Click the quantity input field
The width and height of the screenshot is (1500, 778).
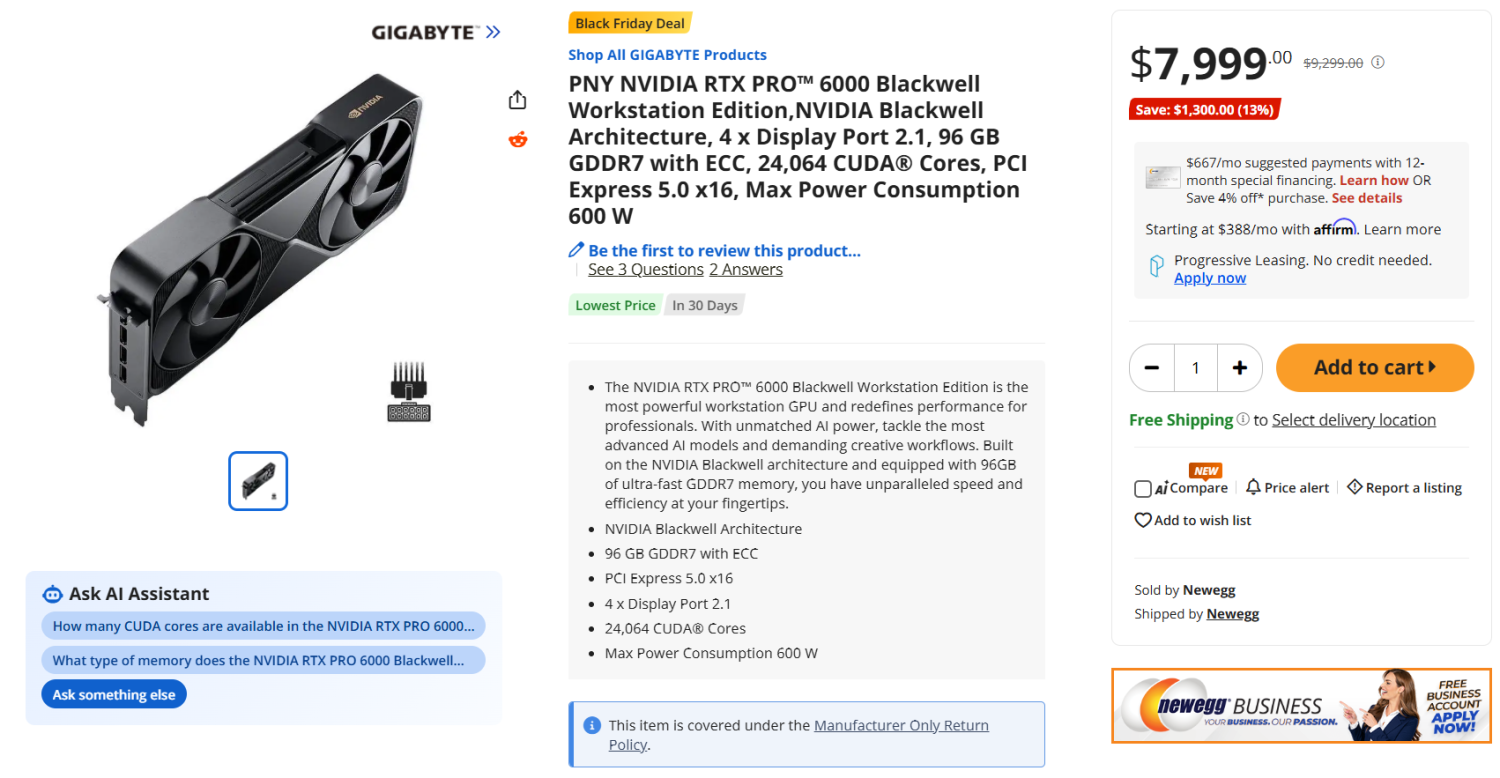(x=1195, y=368)
